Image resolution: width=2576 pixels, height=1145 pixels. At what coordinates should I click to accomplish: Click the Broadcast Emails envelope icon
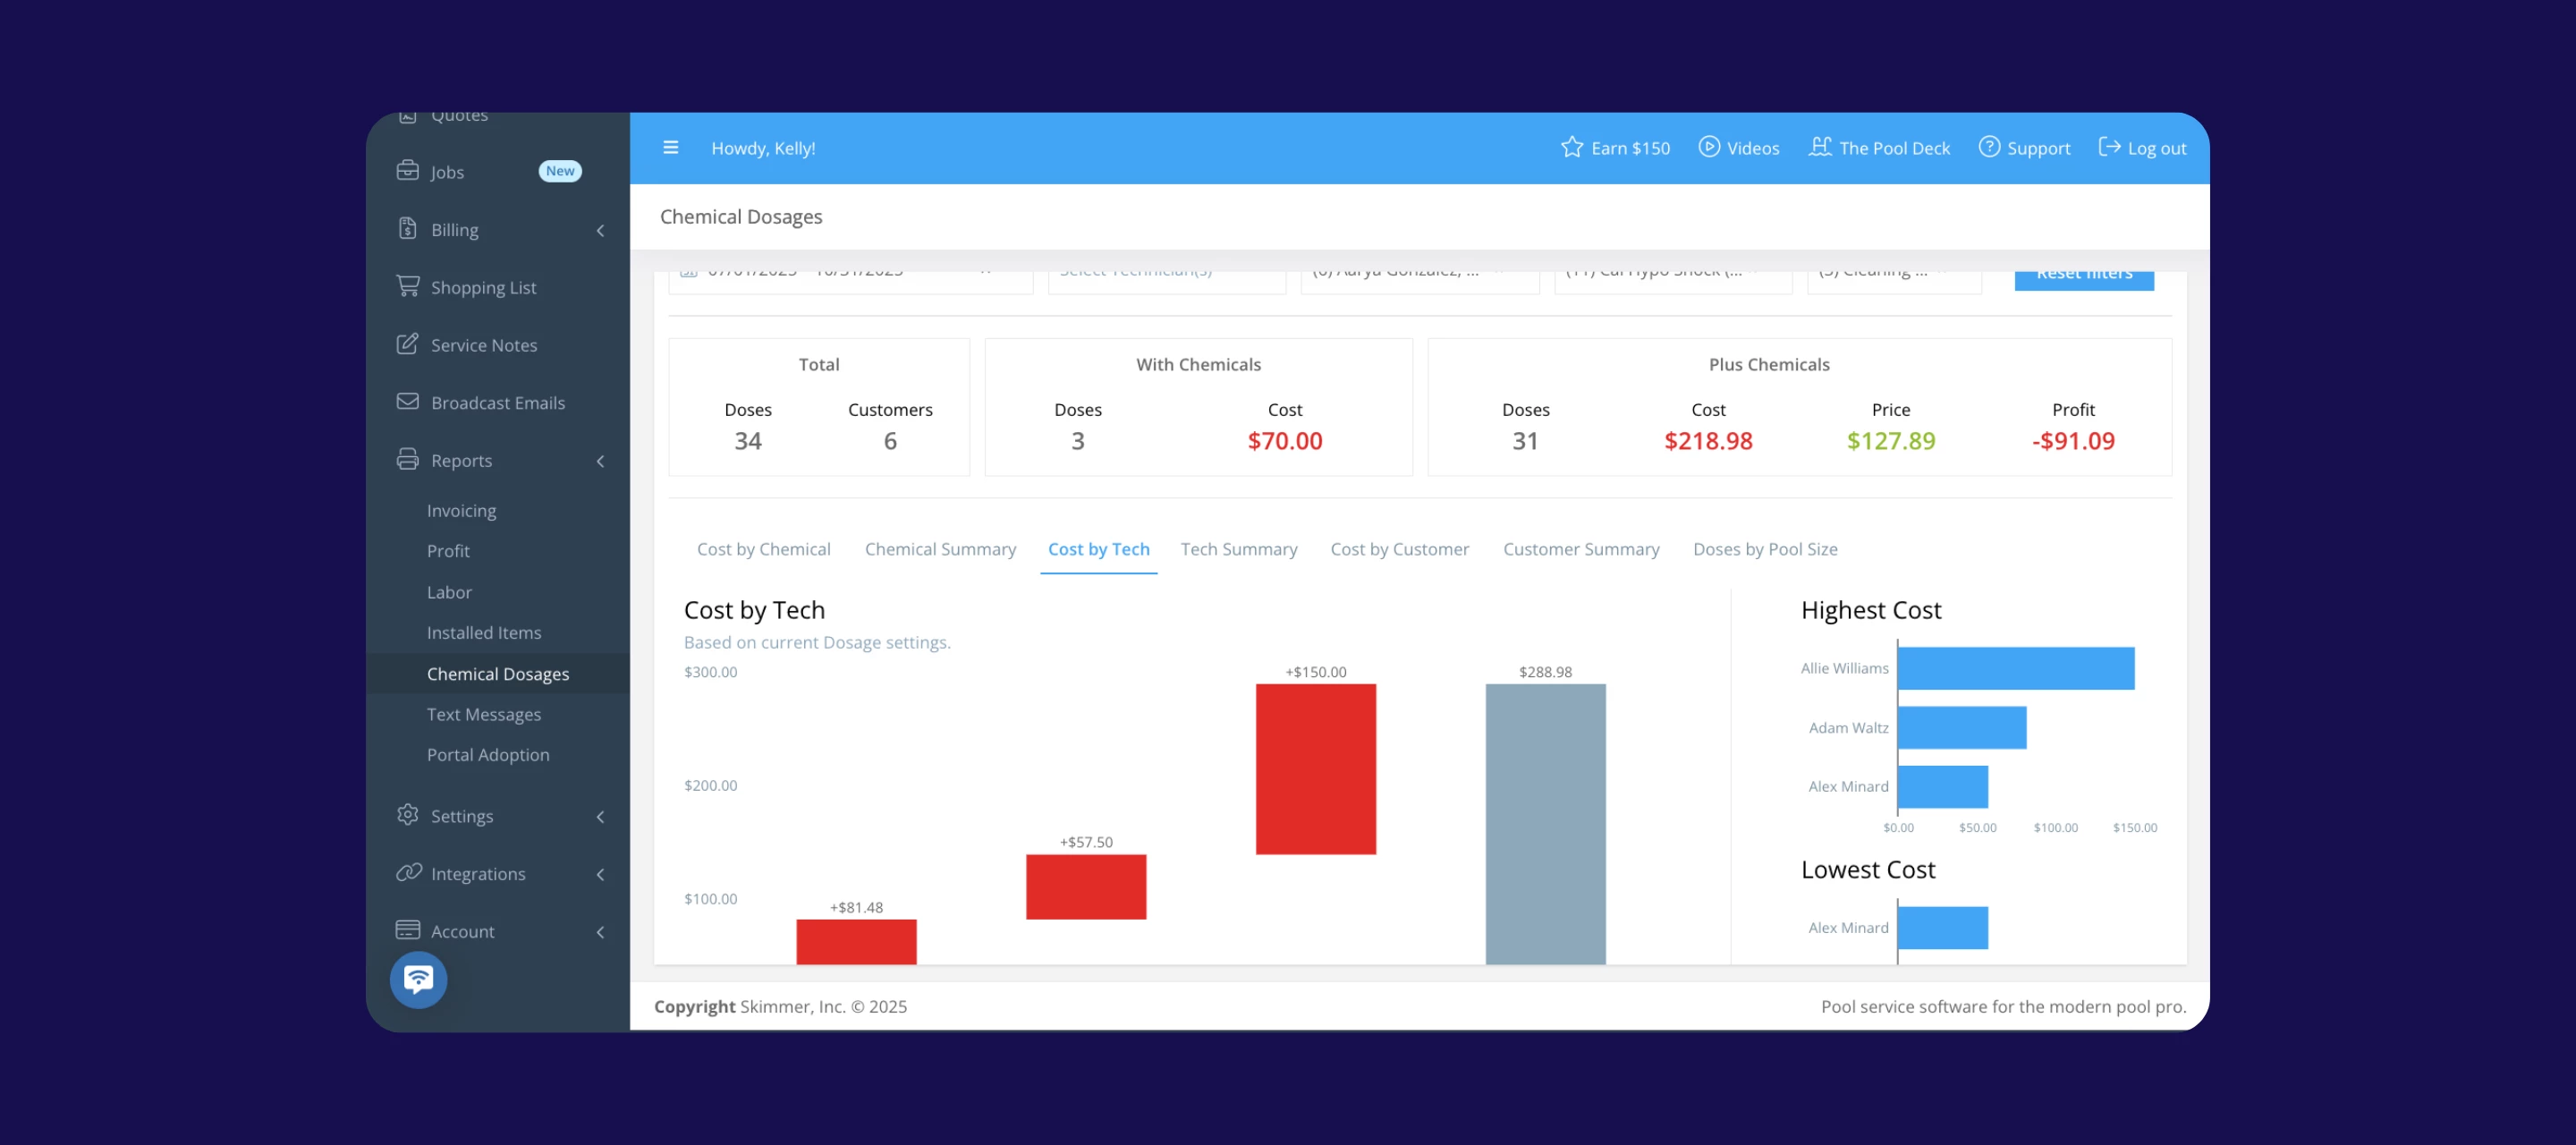pyautogui.click(x=407, y=402)
